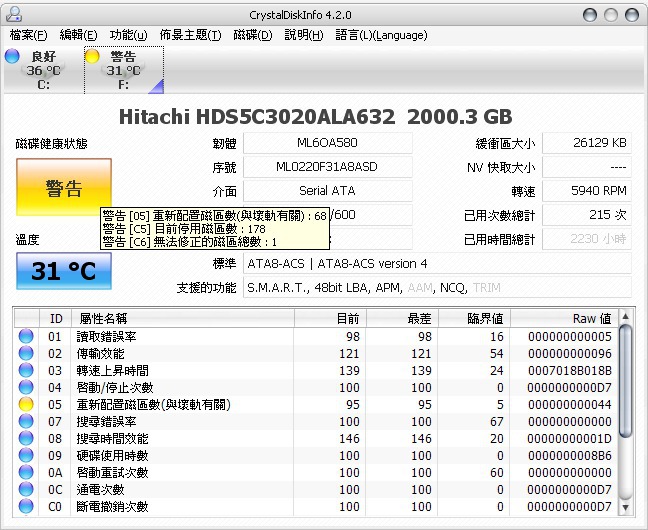Screen dimensions: 648x530
Task: Click the rotation rate value 5940 RPM
Action: tap(586, 191)
